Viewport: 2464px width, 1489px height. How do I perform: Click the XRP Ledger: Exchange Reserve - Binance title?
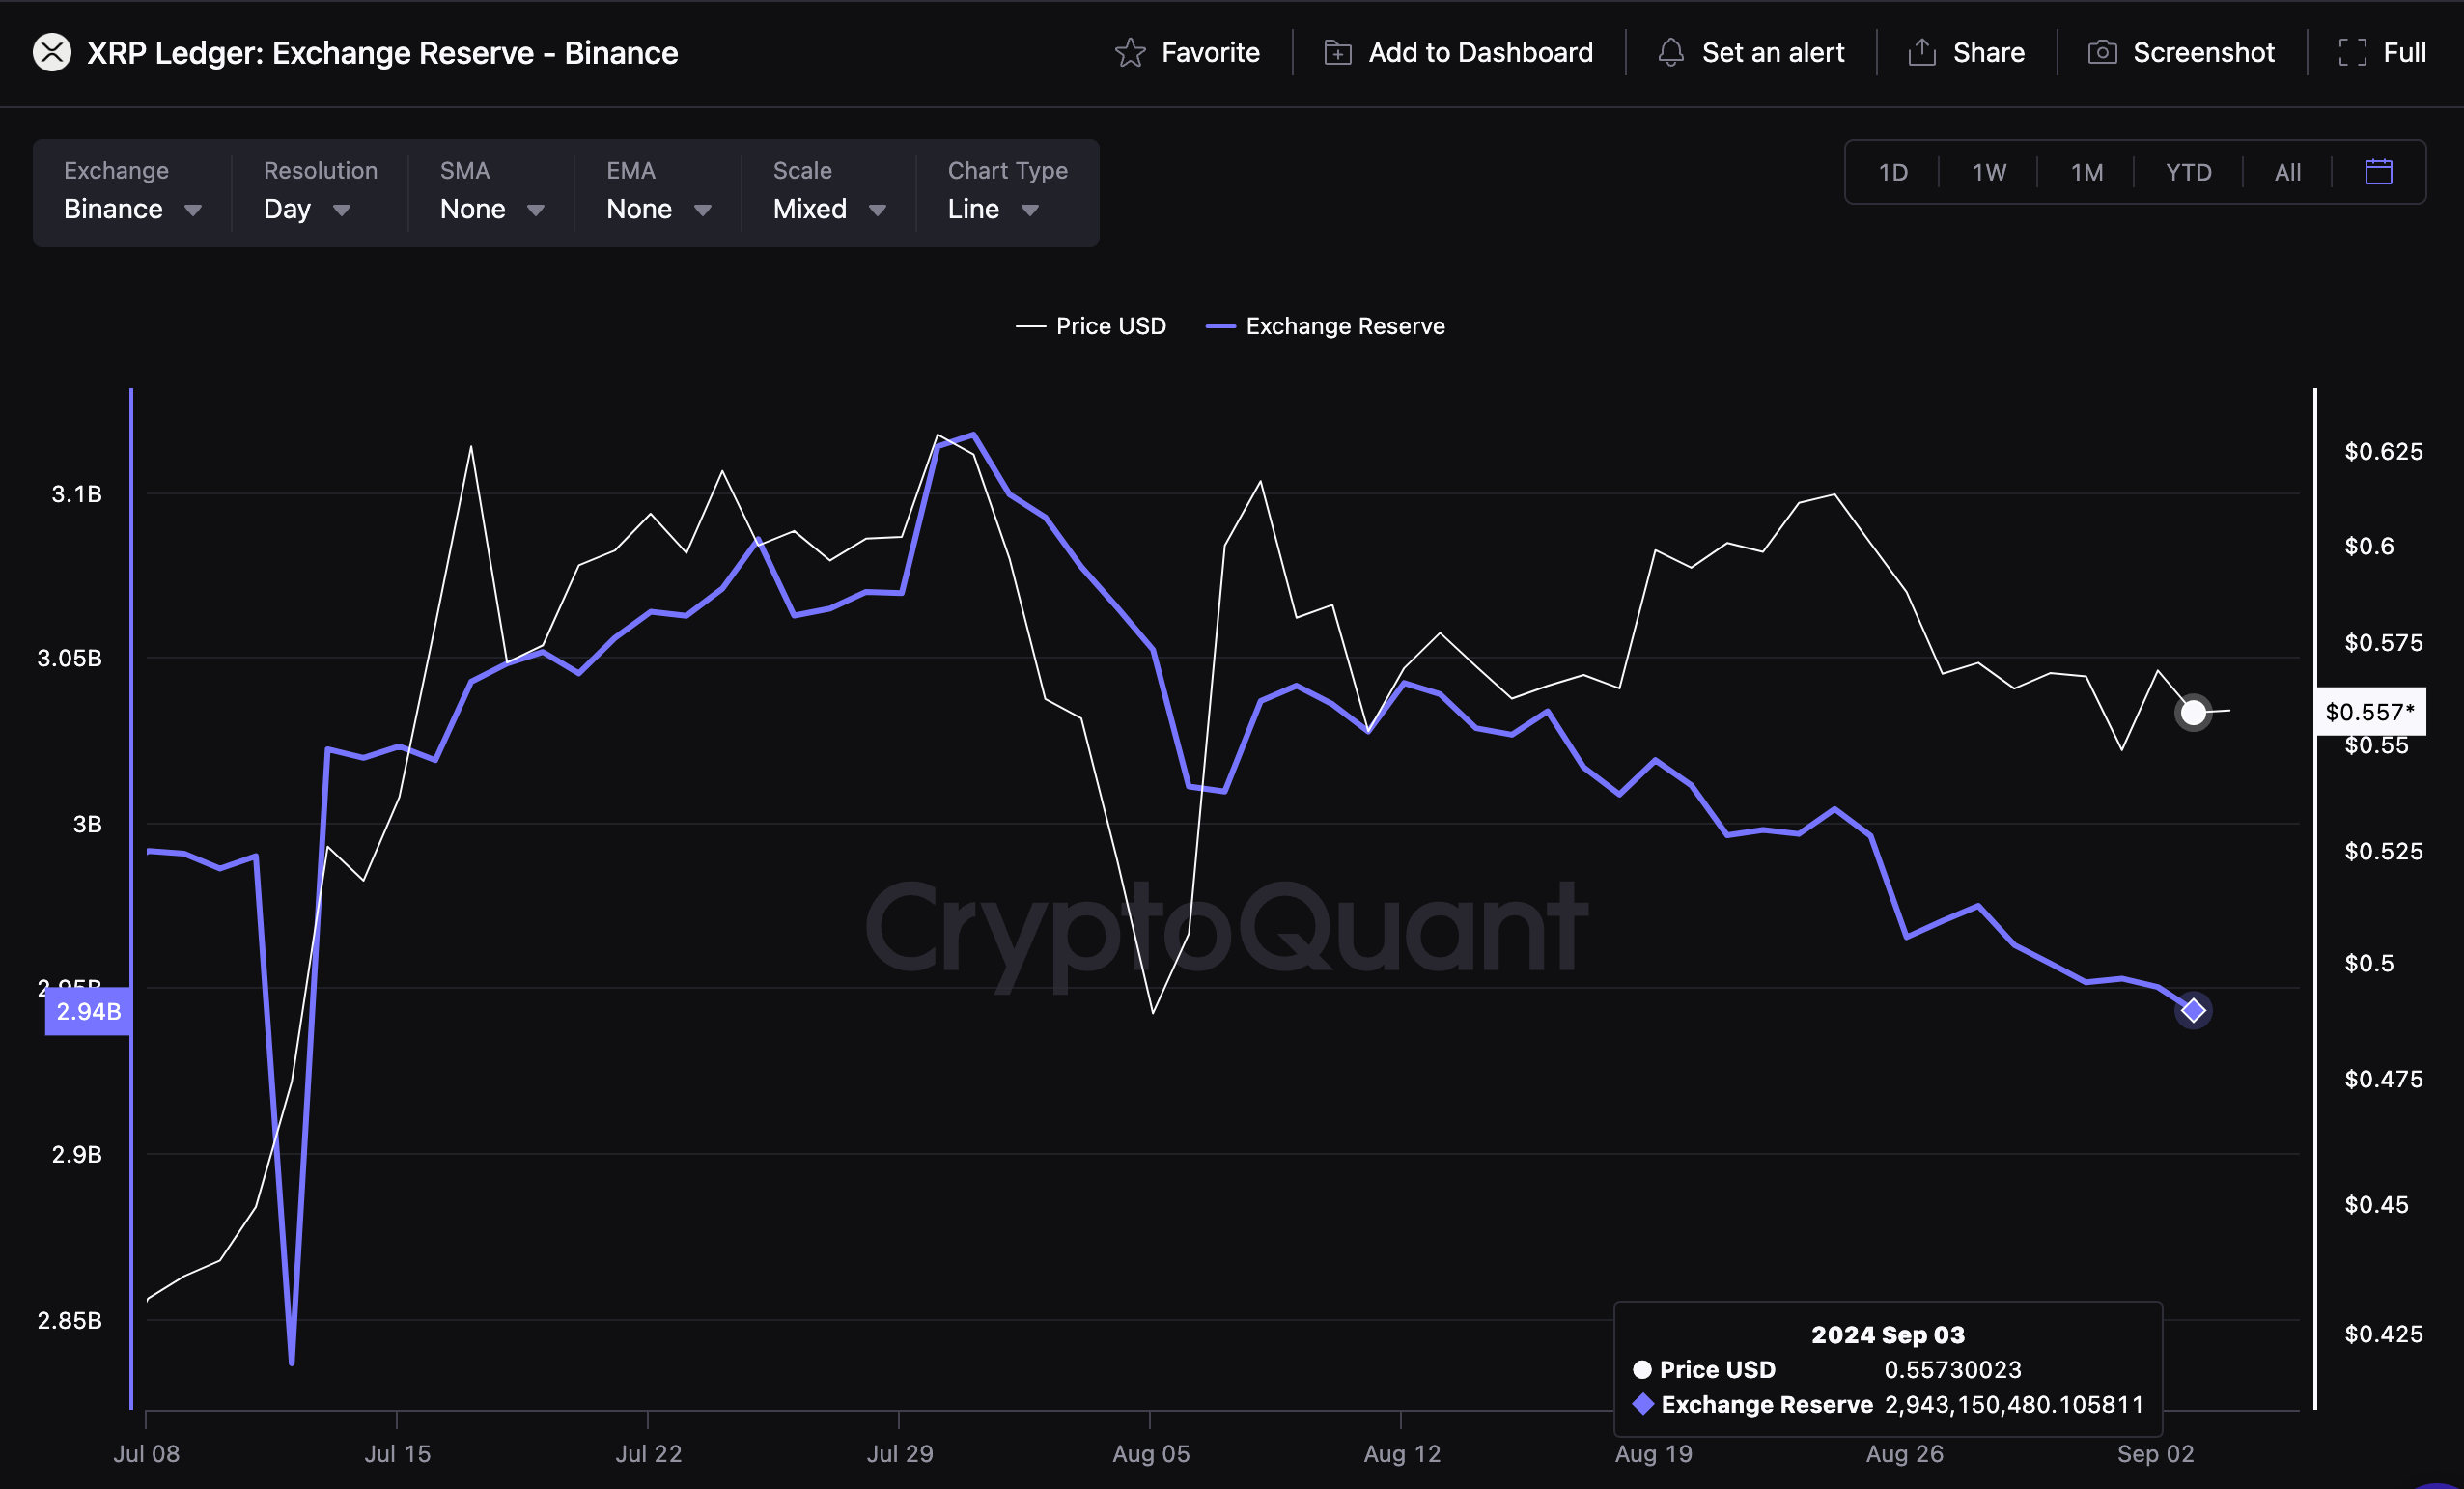382,52
